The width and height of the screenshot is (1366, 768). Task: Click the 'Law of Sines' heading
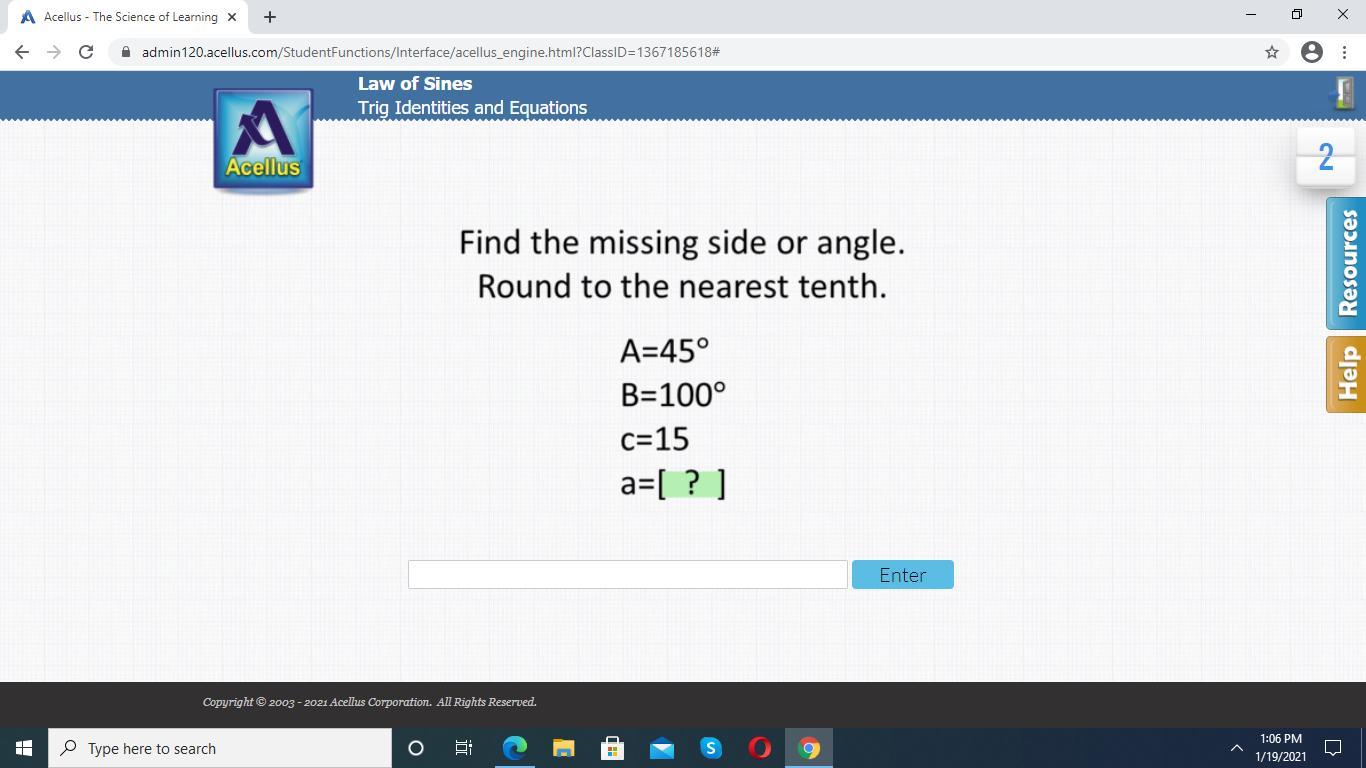pos(415,84)
